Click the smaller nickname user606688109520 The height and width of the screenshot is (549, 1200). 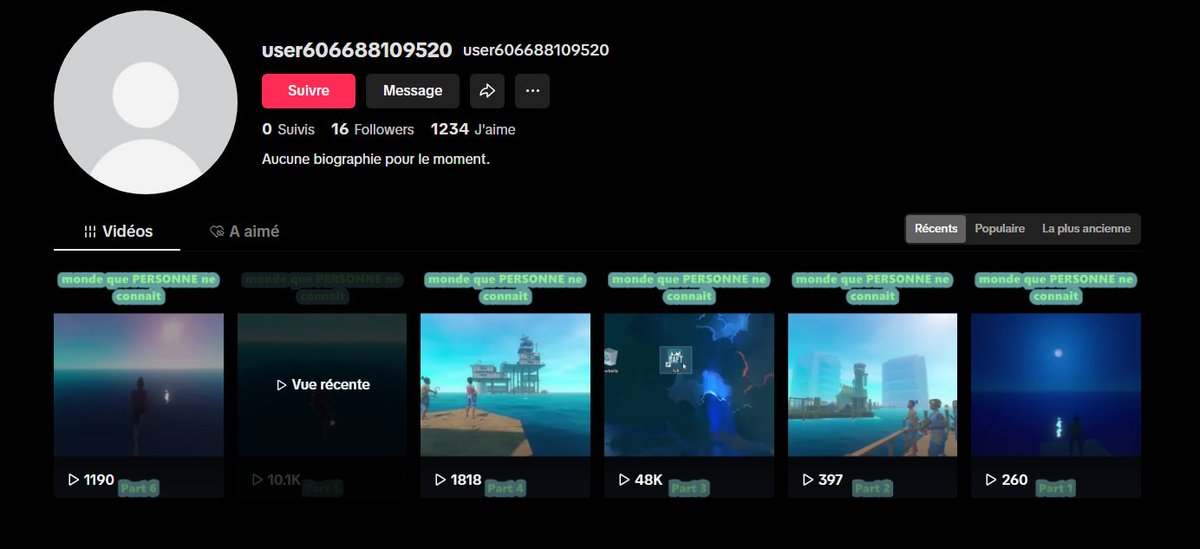pyautogui.click(x=536, y=50)
